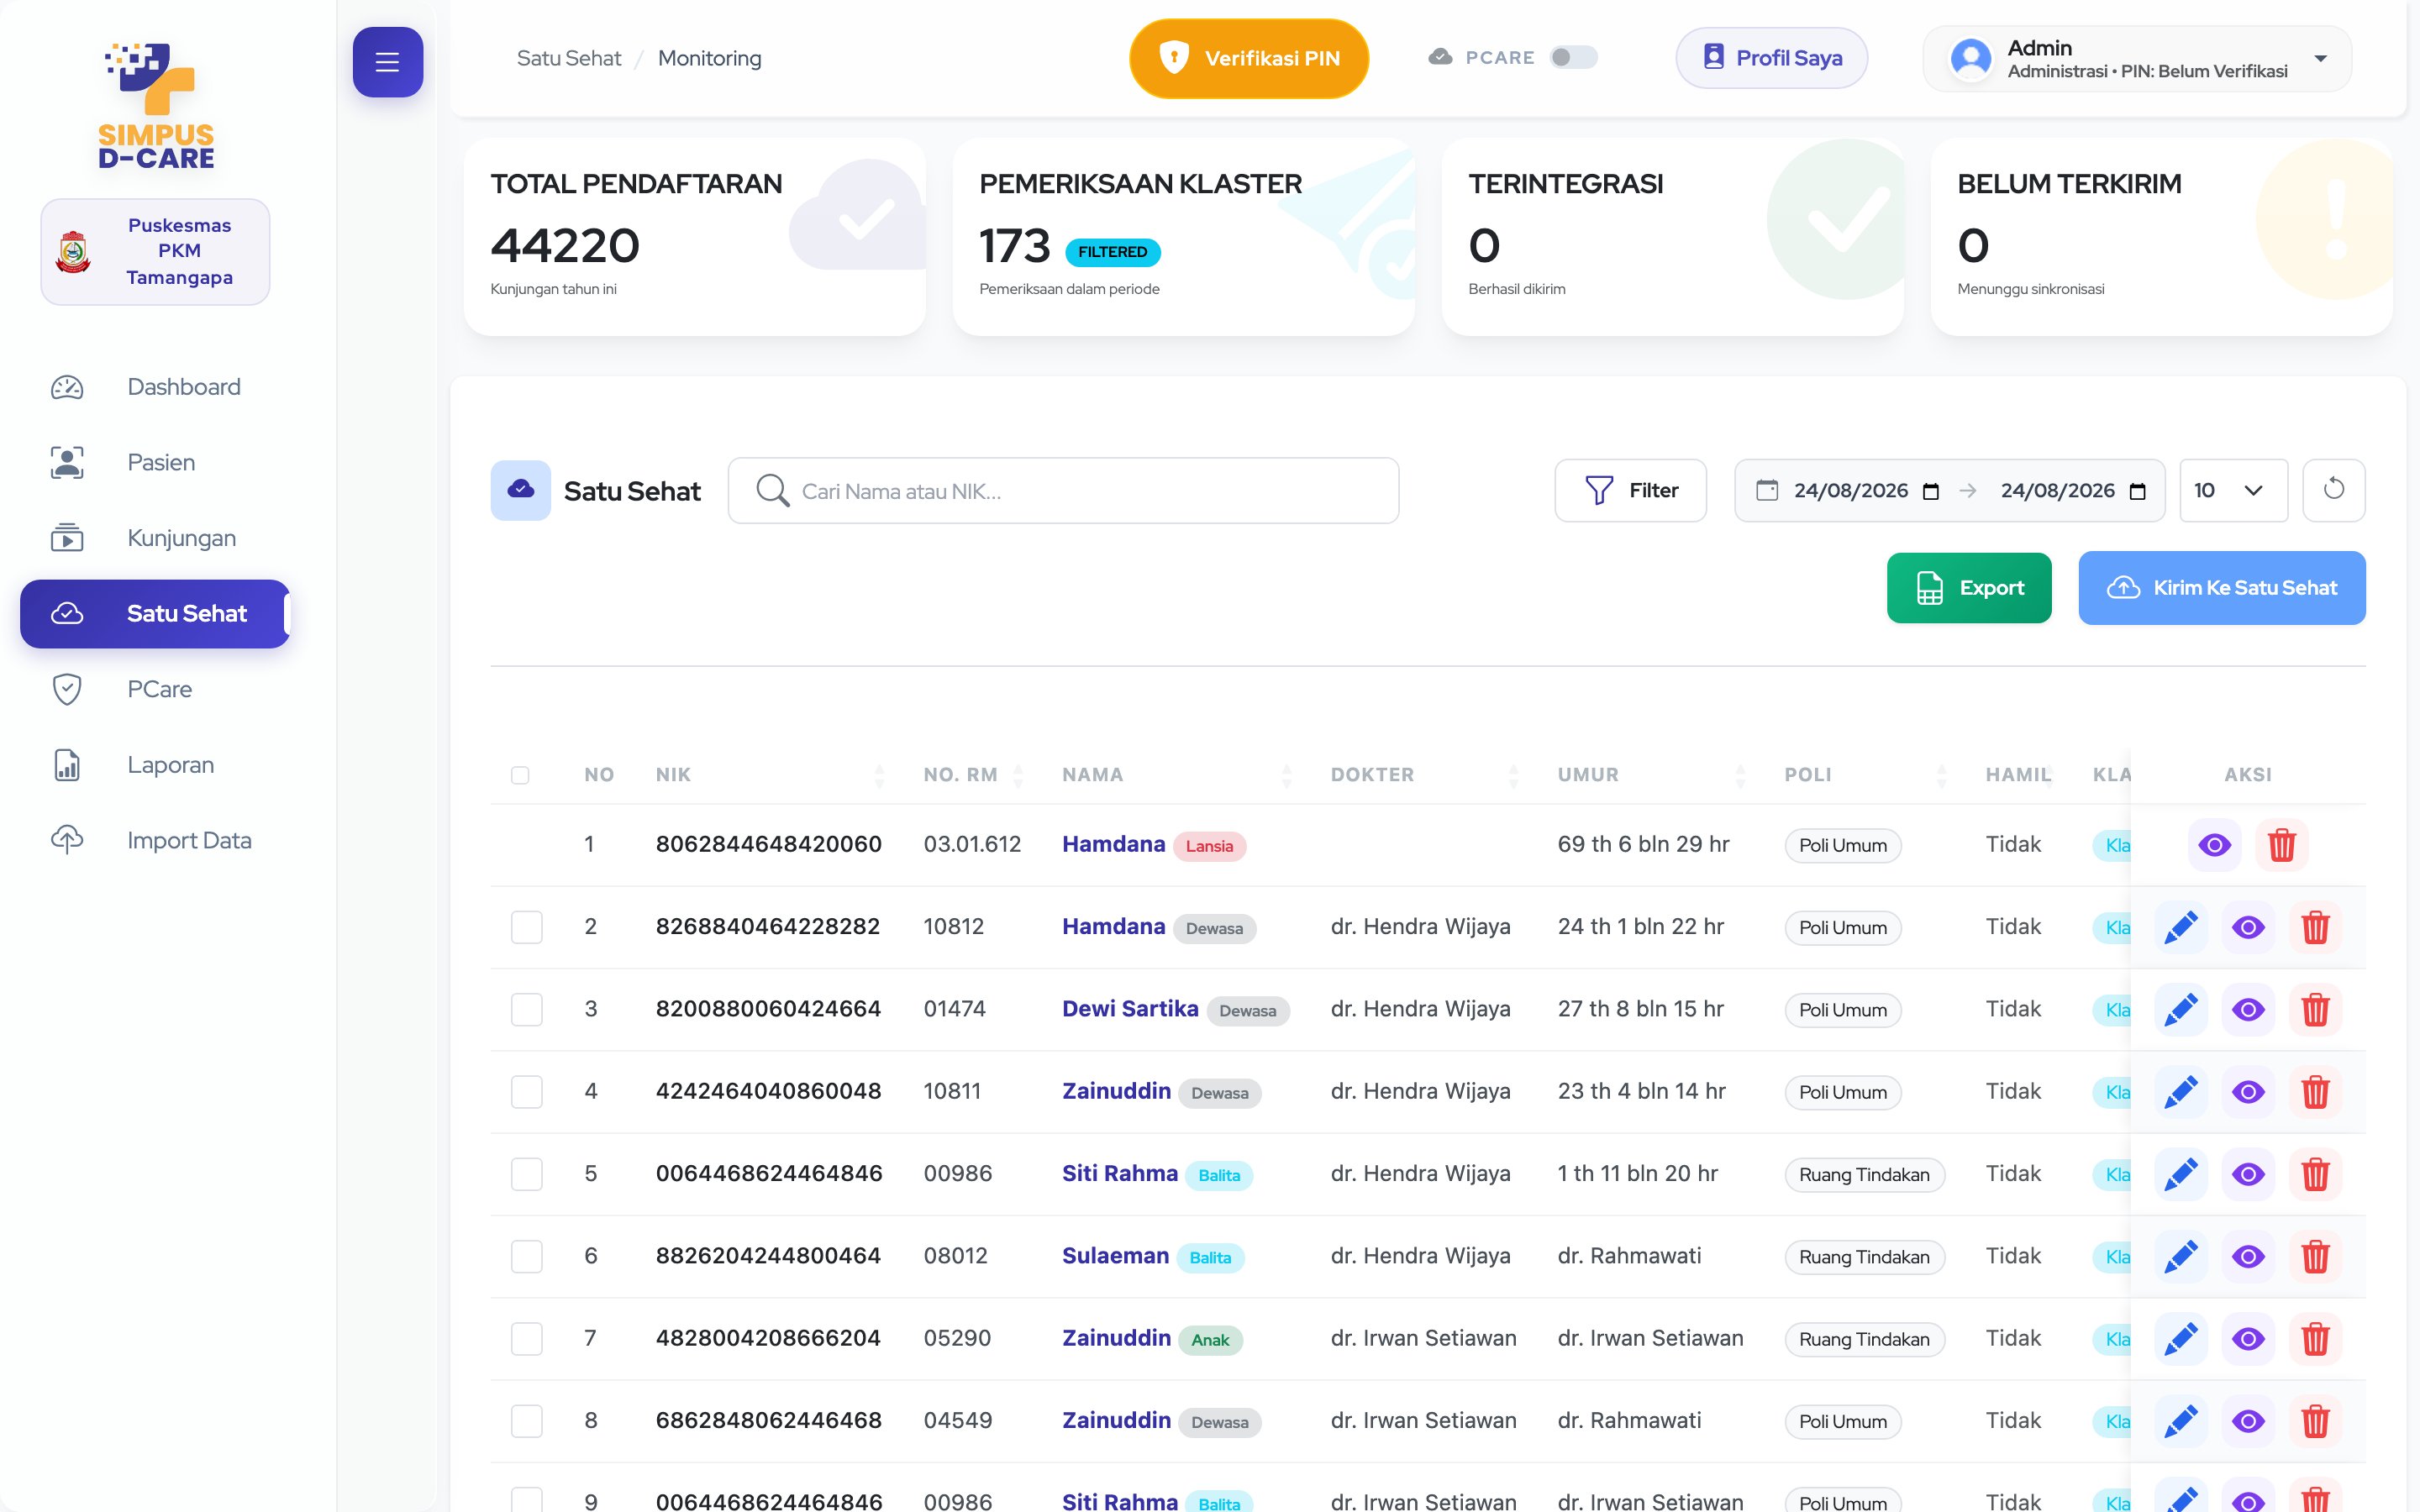Edit row 8 Zainuddin record
Image resolution: width=2420 pixels, height=1512 pixels.
(2180, 1421)
